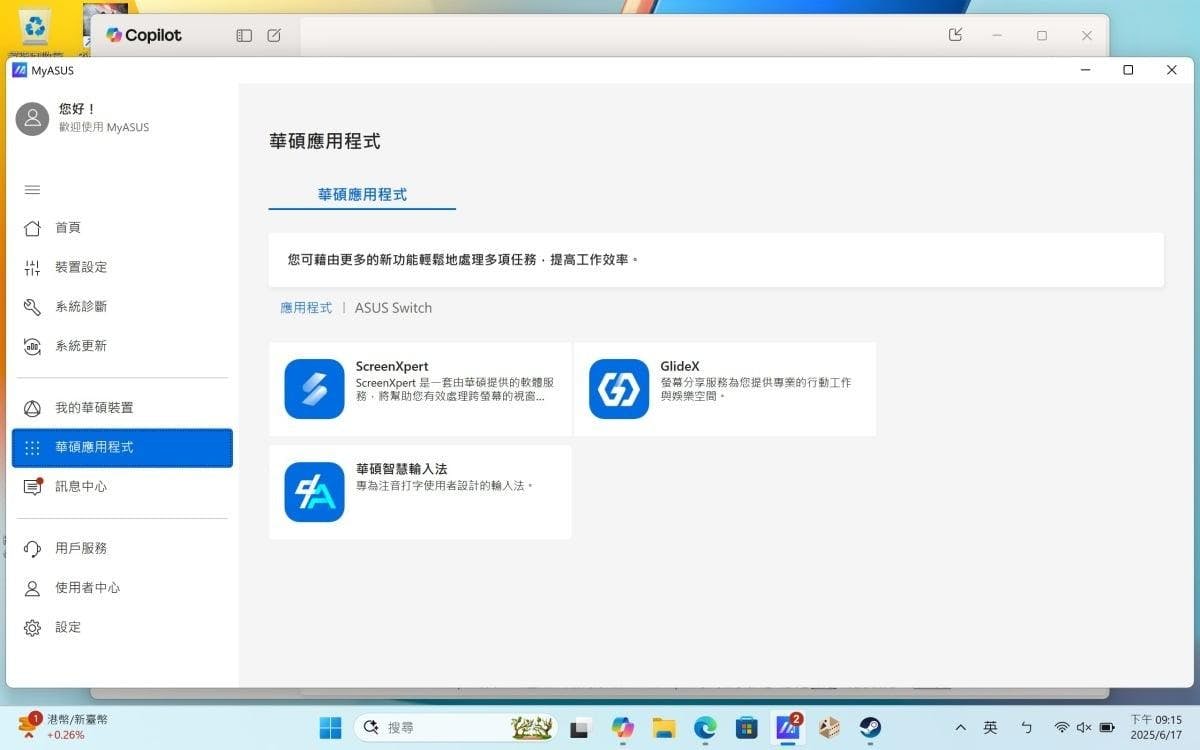This screenshot has height=750, width=1200.
Task: Click the battery tray icon
Action: (1107, 727)
